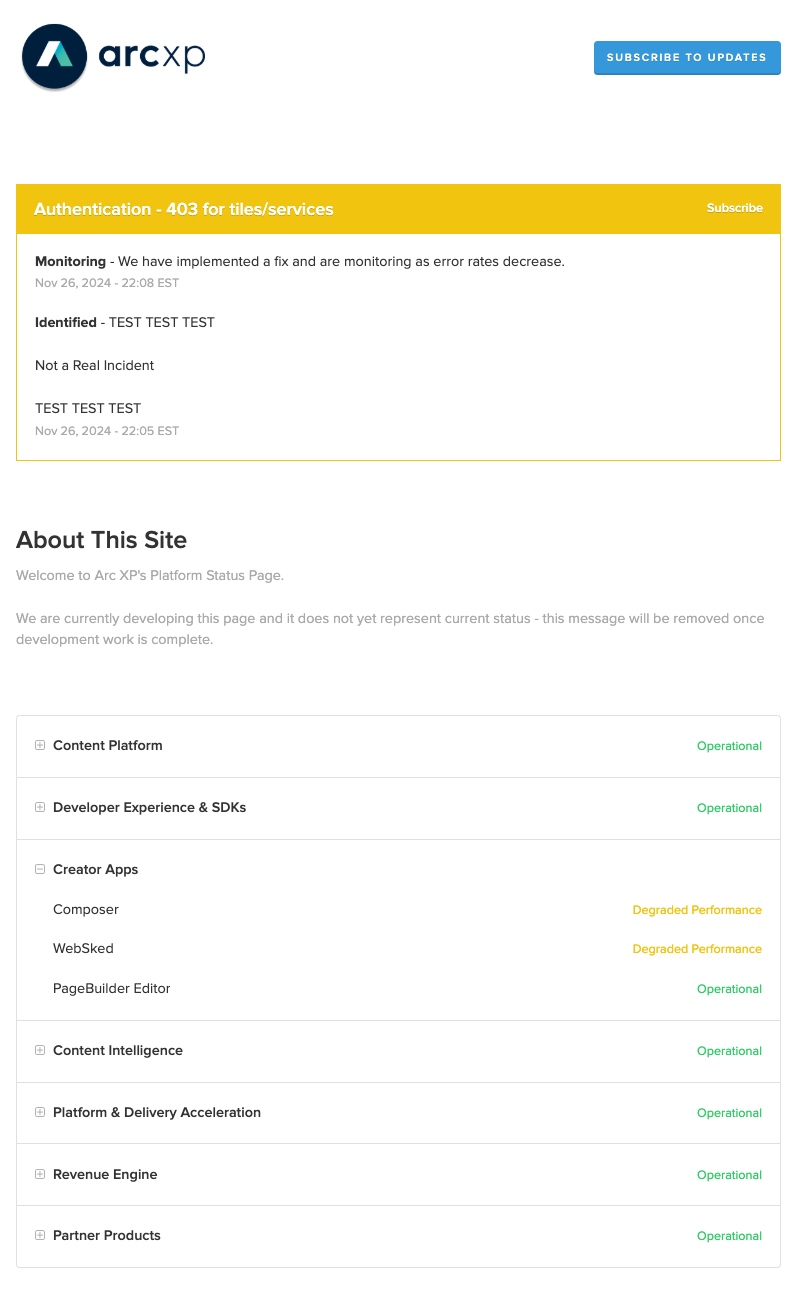This screenshot has width=811, height=1298.
Task: Click the Arc XP logo icon
Action: click(55, 56)
